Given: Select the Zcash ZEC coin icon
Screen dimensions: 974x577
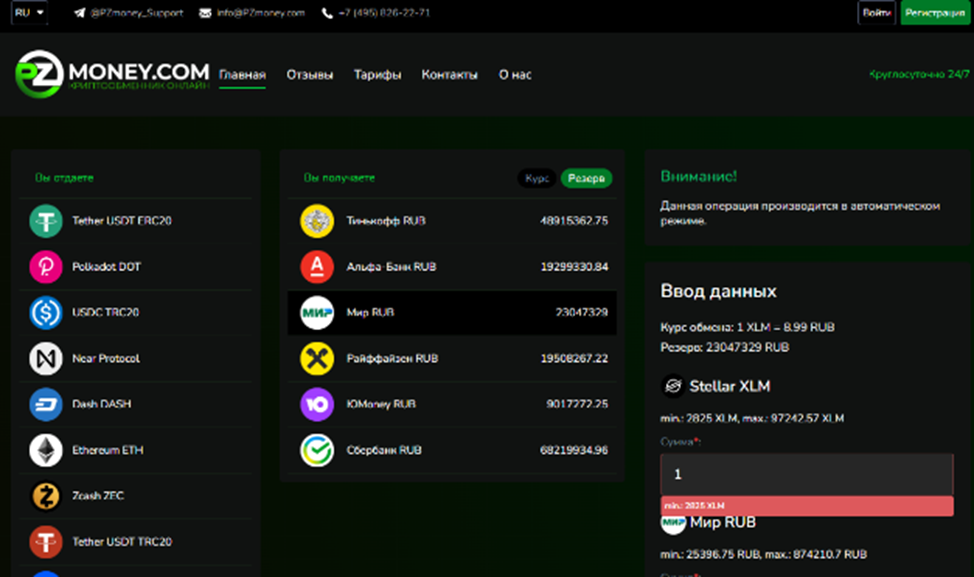Looking at the screenshot, I should pos(46,496).
